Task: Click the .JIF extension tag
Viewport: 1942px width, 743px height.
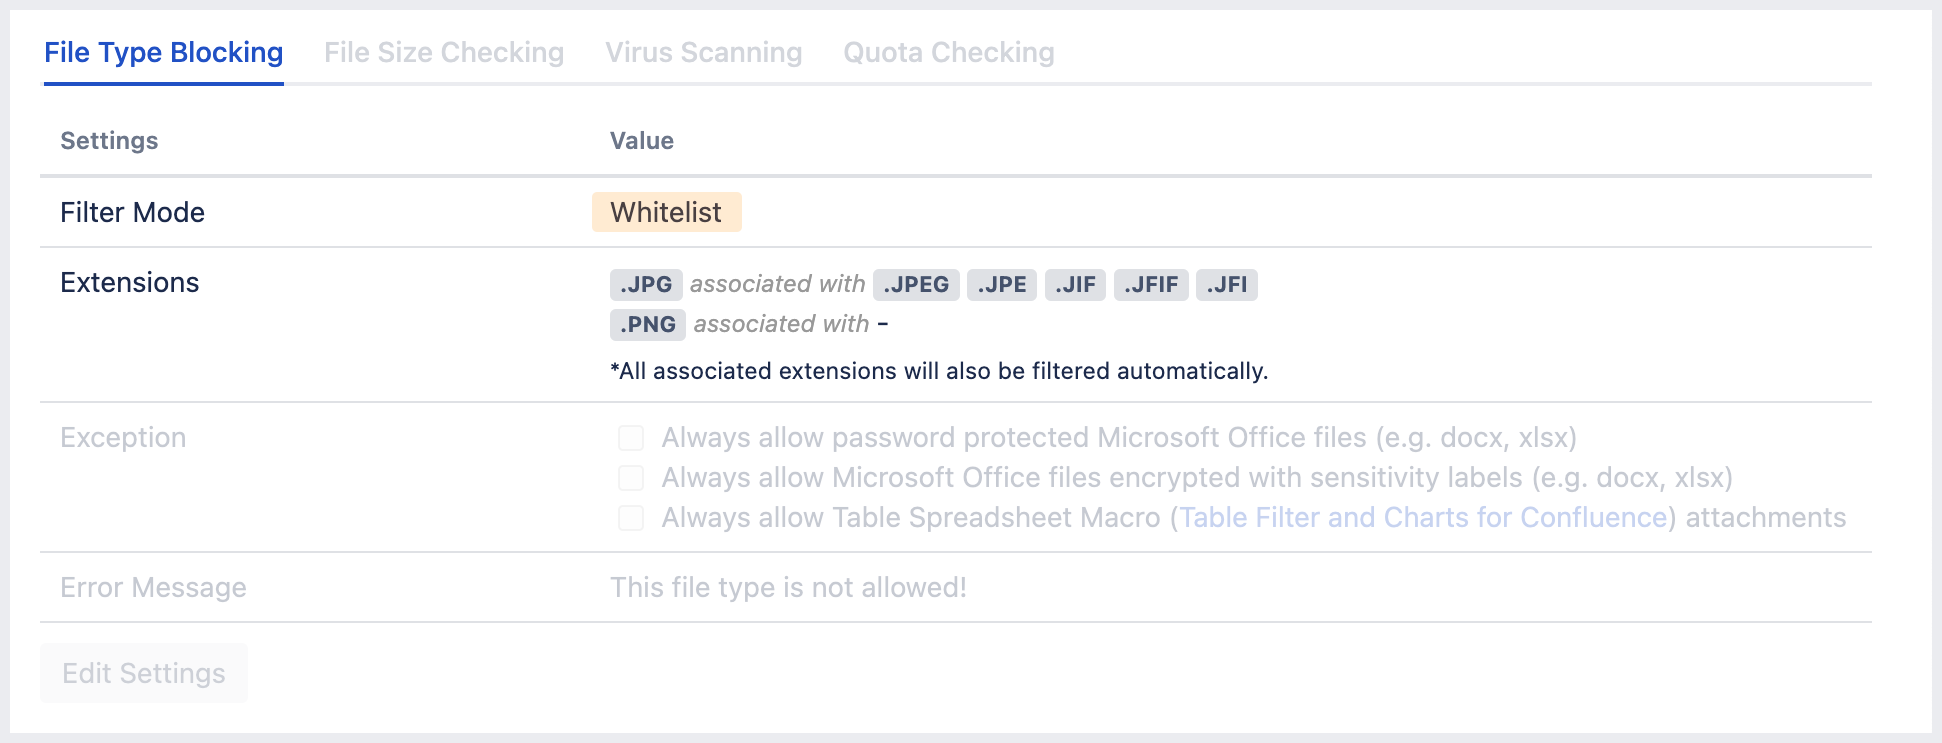Action: 1074,284
